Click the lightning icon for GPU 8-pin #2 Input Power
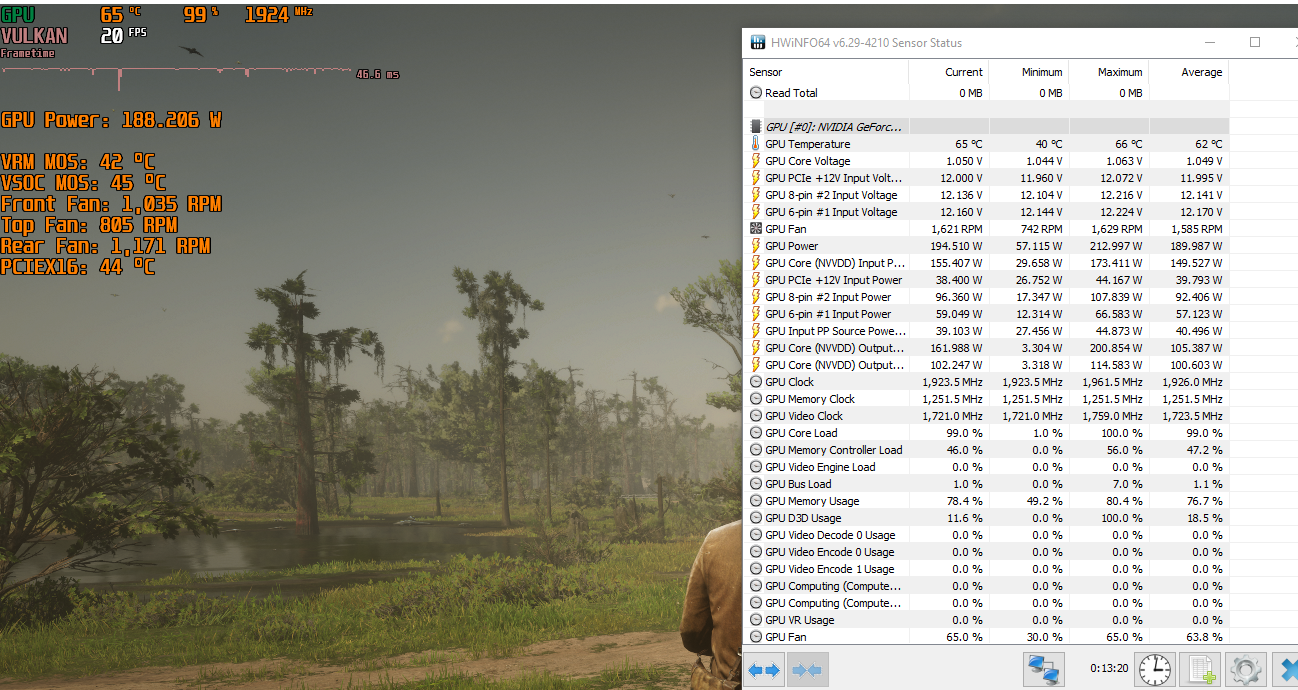Viewport: 1298px width, 690px height. [756, 297]
